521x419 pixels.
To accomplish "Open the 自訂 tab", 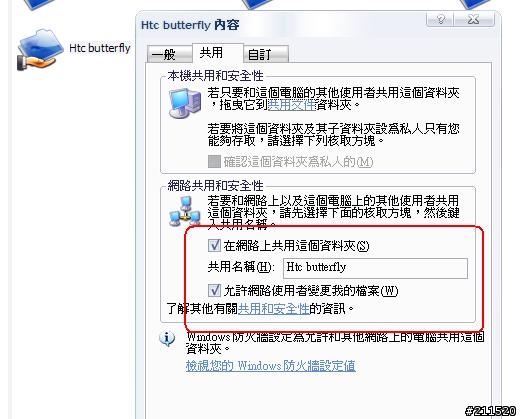I will pos(266,54).
